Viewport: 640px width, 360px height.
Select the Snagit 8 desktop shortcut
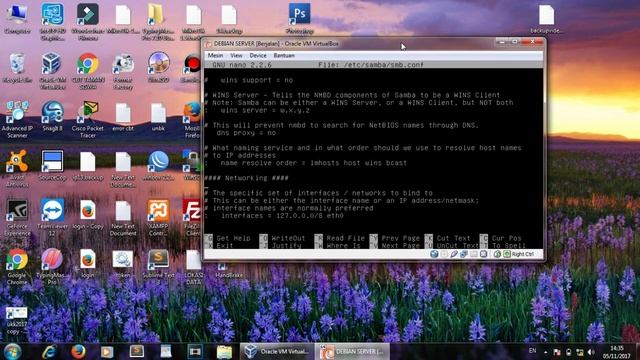(52, 116)
